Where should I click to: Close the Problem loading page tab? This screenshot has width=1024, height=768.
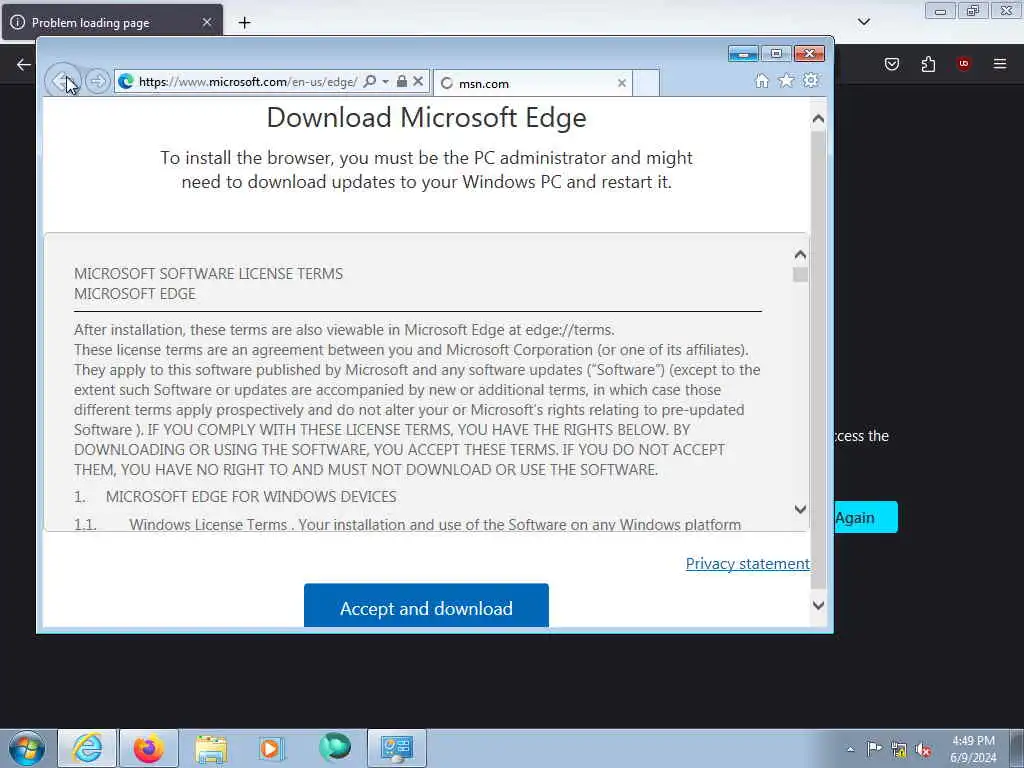206,22
